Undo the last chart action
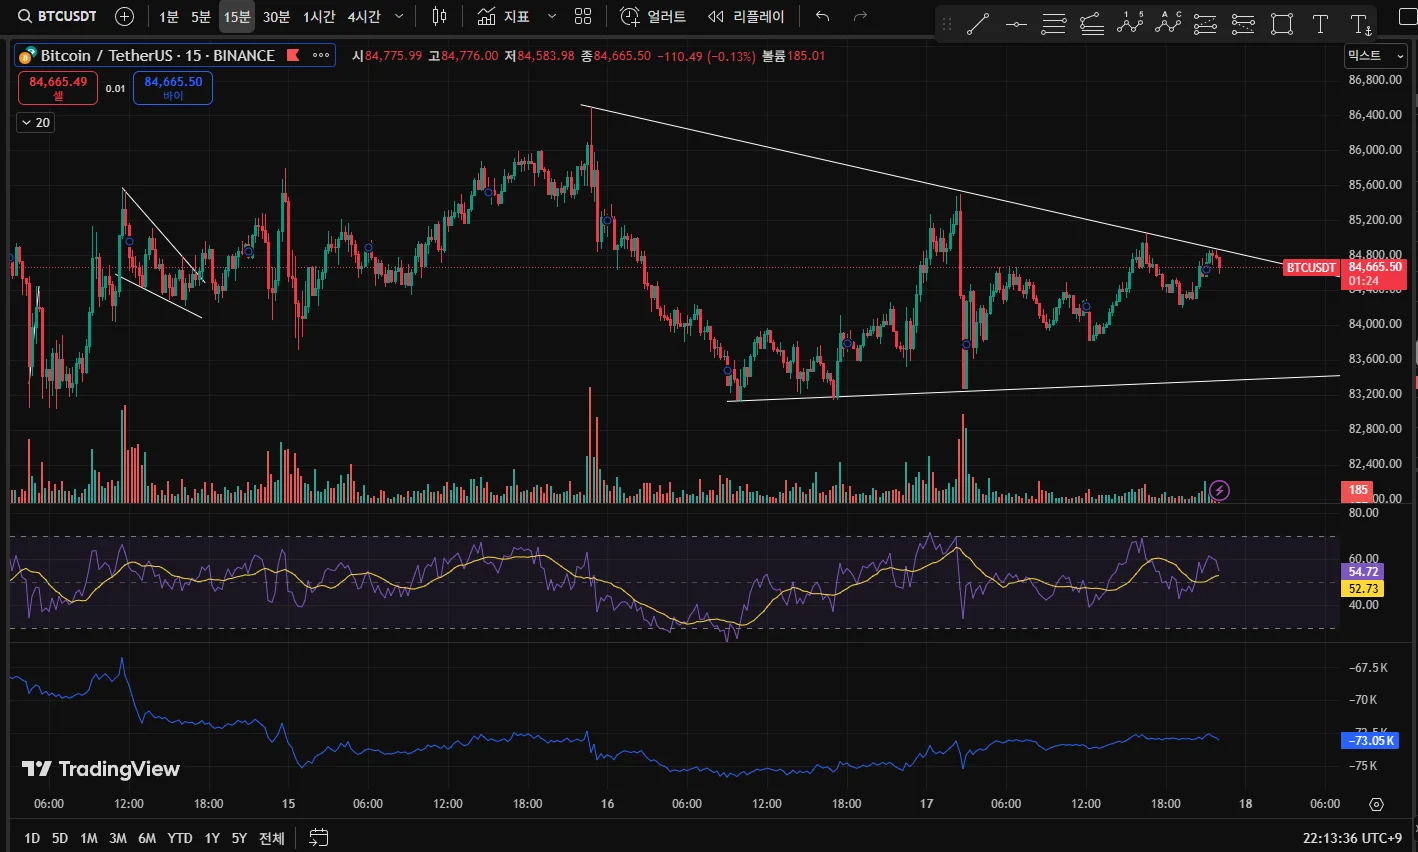The image size is (1418, 852). (x=823, y=16)
